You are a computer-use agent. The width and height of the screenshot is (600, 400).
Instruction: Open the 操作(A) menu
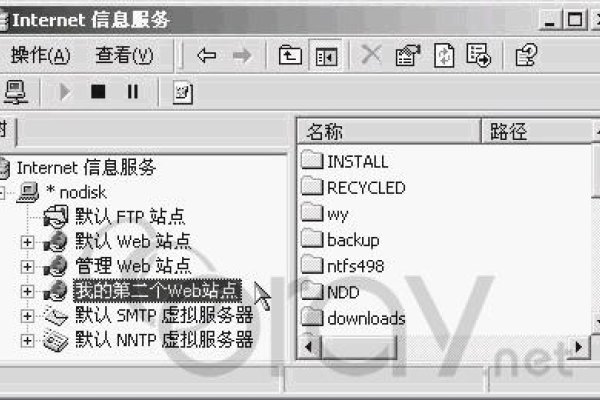point(40,55)
